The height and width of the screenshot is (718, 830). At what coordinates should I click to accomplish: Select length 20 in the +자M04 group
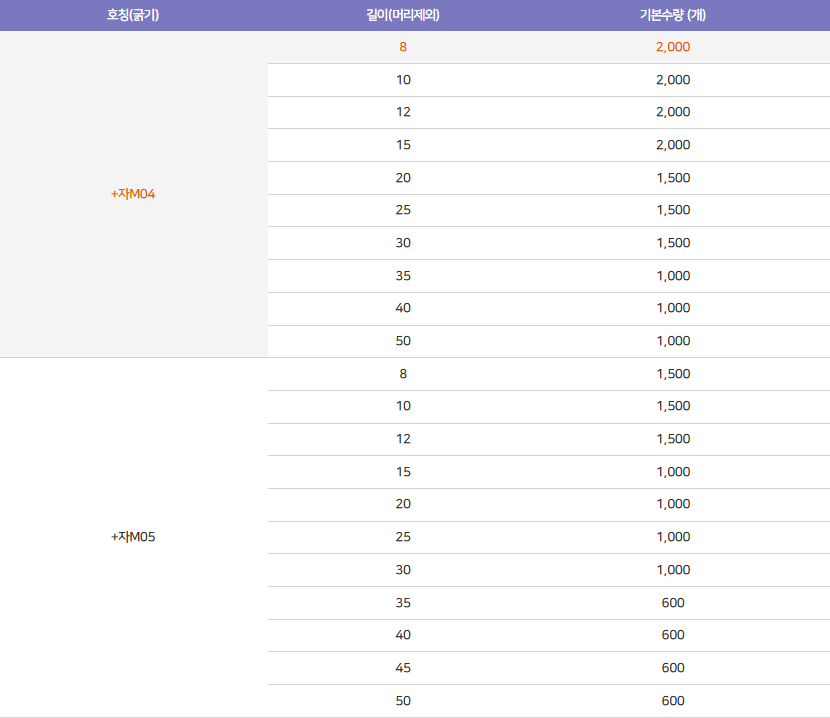click(403, 178)
